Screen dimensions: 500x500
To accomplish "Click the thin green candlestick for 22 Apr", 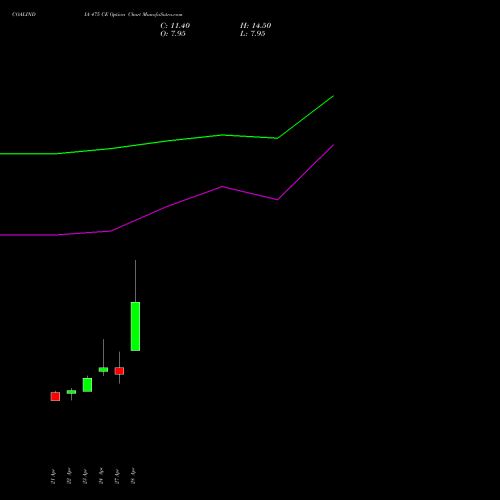I will (x=71, y=392).
